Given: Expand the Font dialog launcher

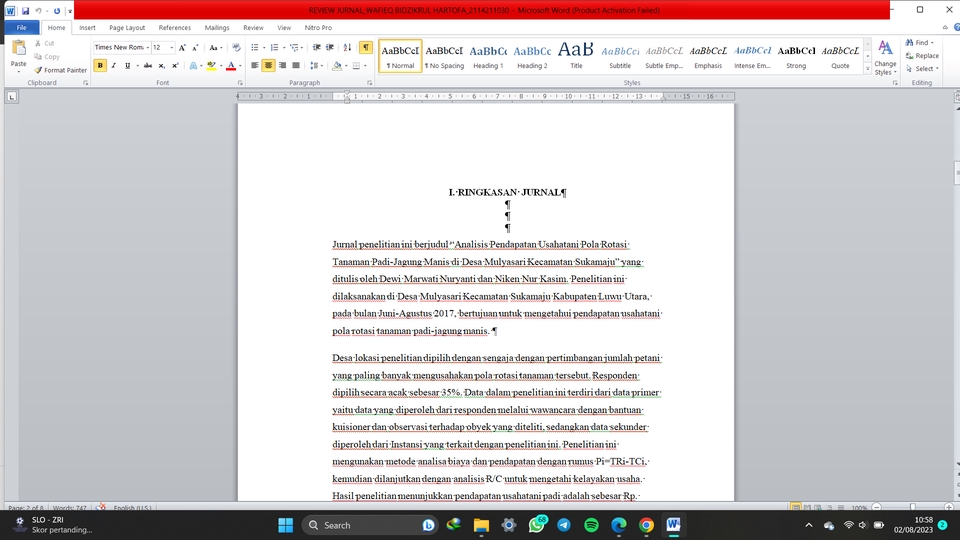Looking at the screenshot, I should pos(240,83).
